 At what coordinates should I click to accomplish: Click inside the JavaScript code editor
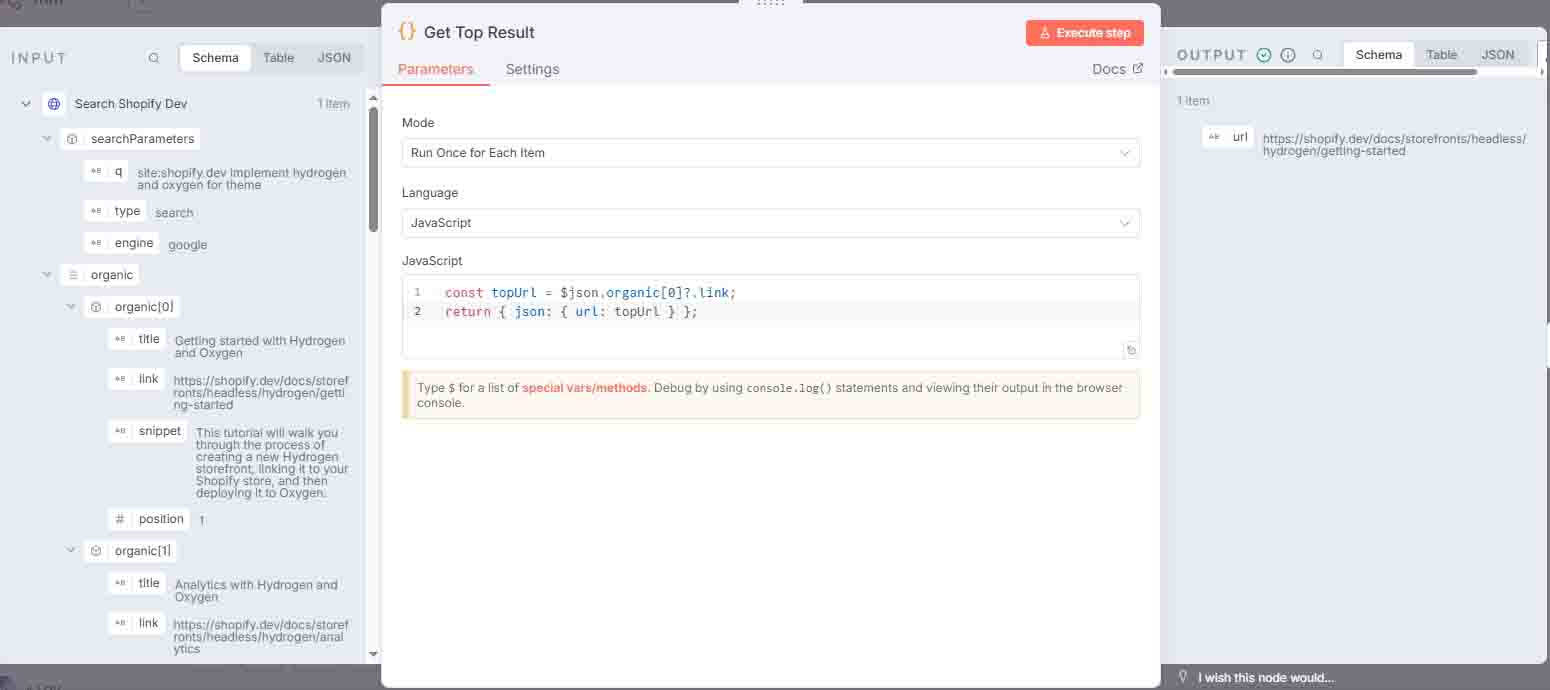click(770, 330)
